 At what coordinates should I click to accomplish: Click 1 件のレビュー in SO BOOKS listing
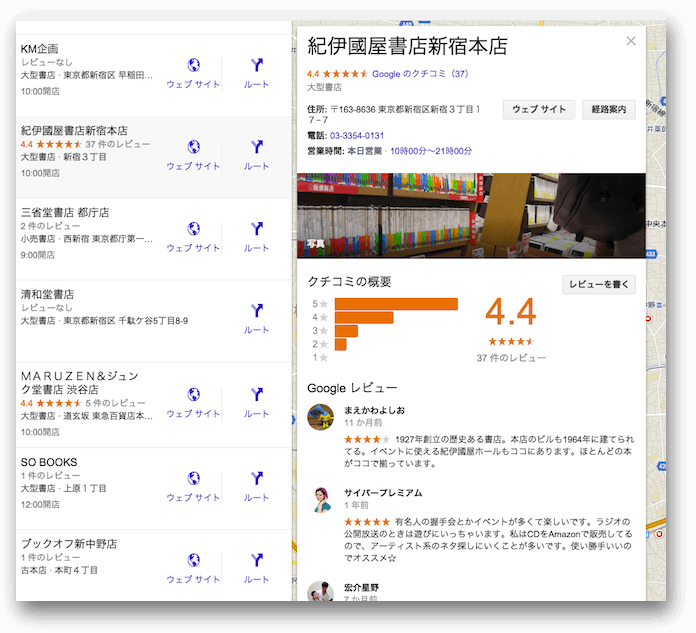tap(51, 475)
